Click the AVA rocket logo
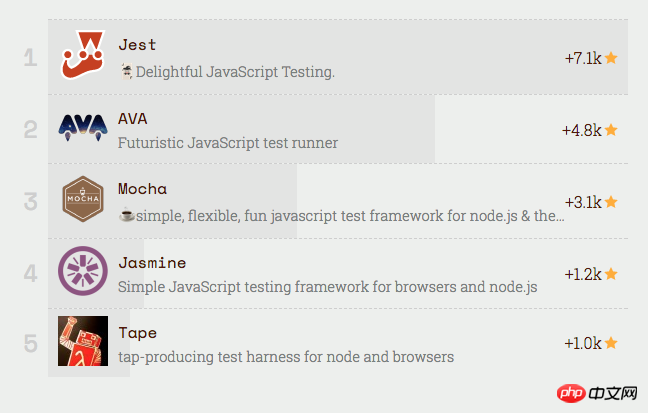Screen dimensions: 648x413 [83, 126]
